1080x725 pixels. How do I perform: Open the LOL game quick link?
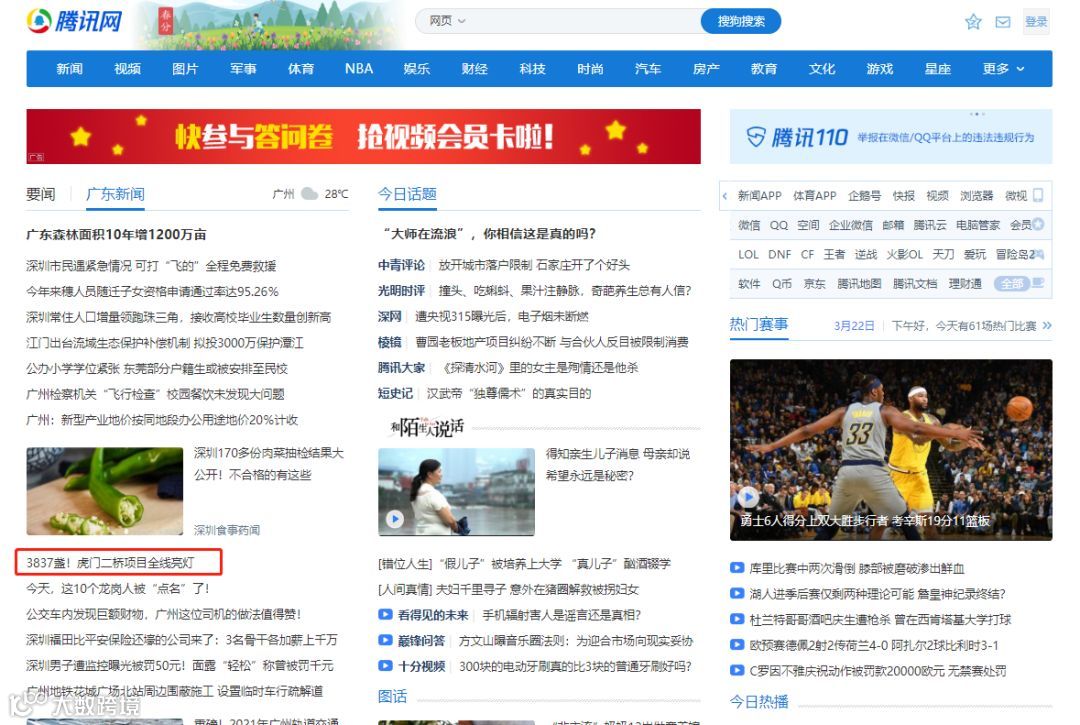pyautogui.click(x=749, y=254)
